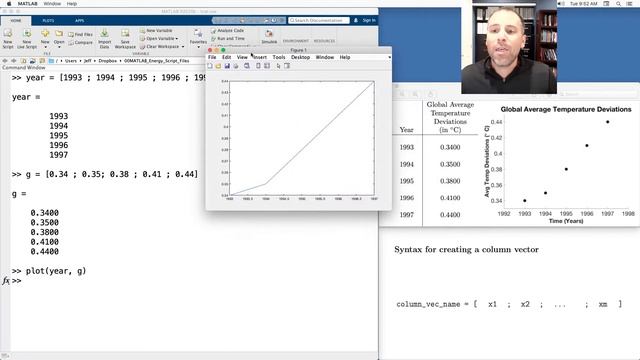Image resolution: width=640 pixels, height=360 pixels.
Task: Select Jeff in the folder path
Action: click(88, 61)
